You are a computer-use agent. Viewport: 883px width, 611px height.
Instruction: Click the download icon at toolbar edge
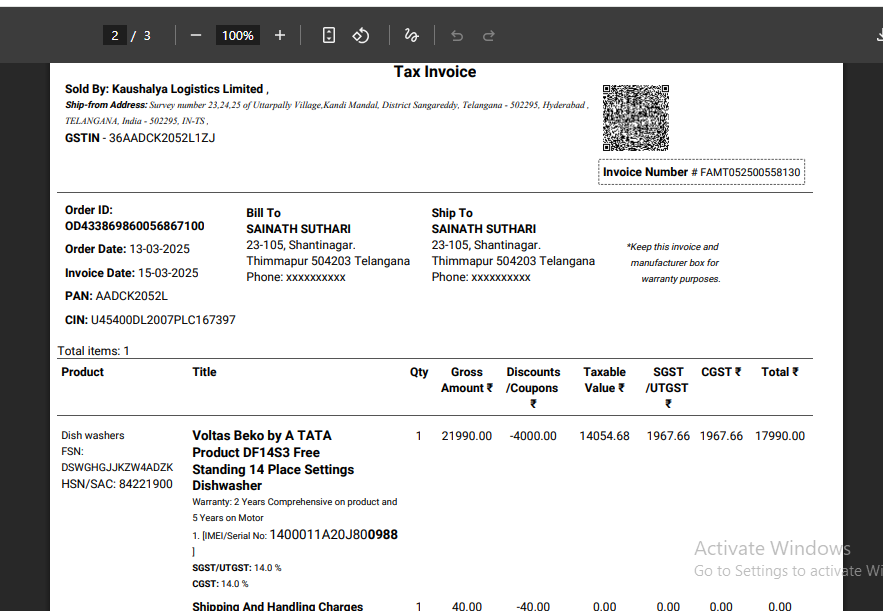(879, 35)
